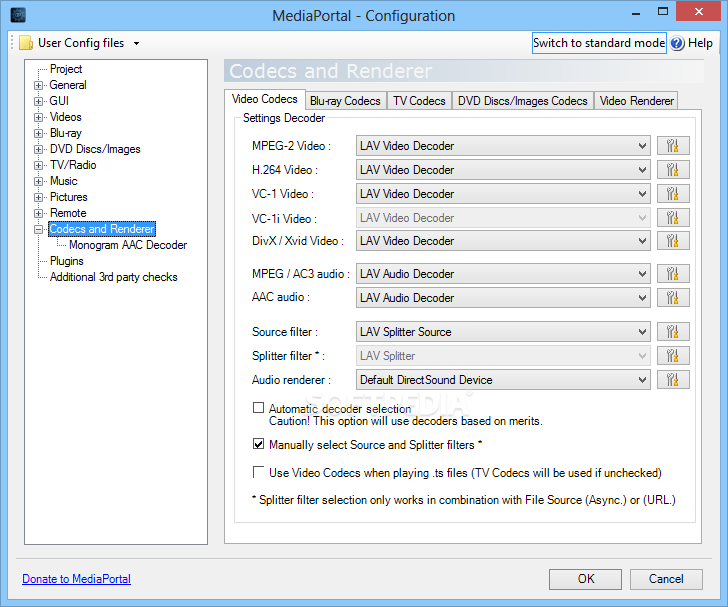The width and height of the screenshot is (728, 607).
Task: Expand the DVD Discs/Images tree node
Action: tap(39, 150)
